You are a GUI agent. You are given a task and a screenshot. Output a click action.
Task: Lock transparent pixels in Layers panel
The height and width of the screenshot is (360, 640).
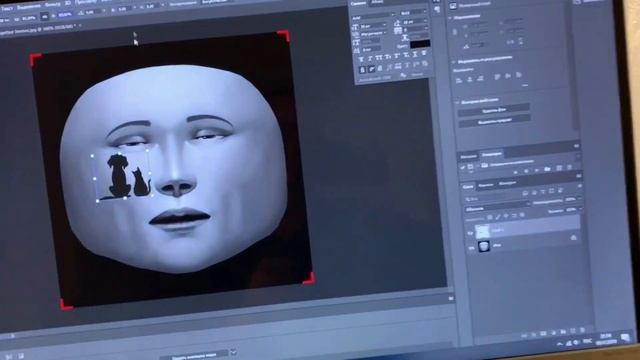(x=489, y=218)
